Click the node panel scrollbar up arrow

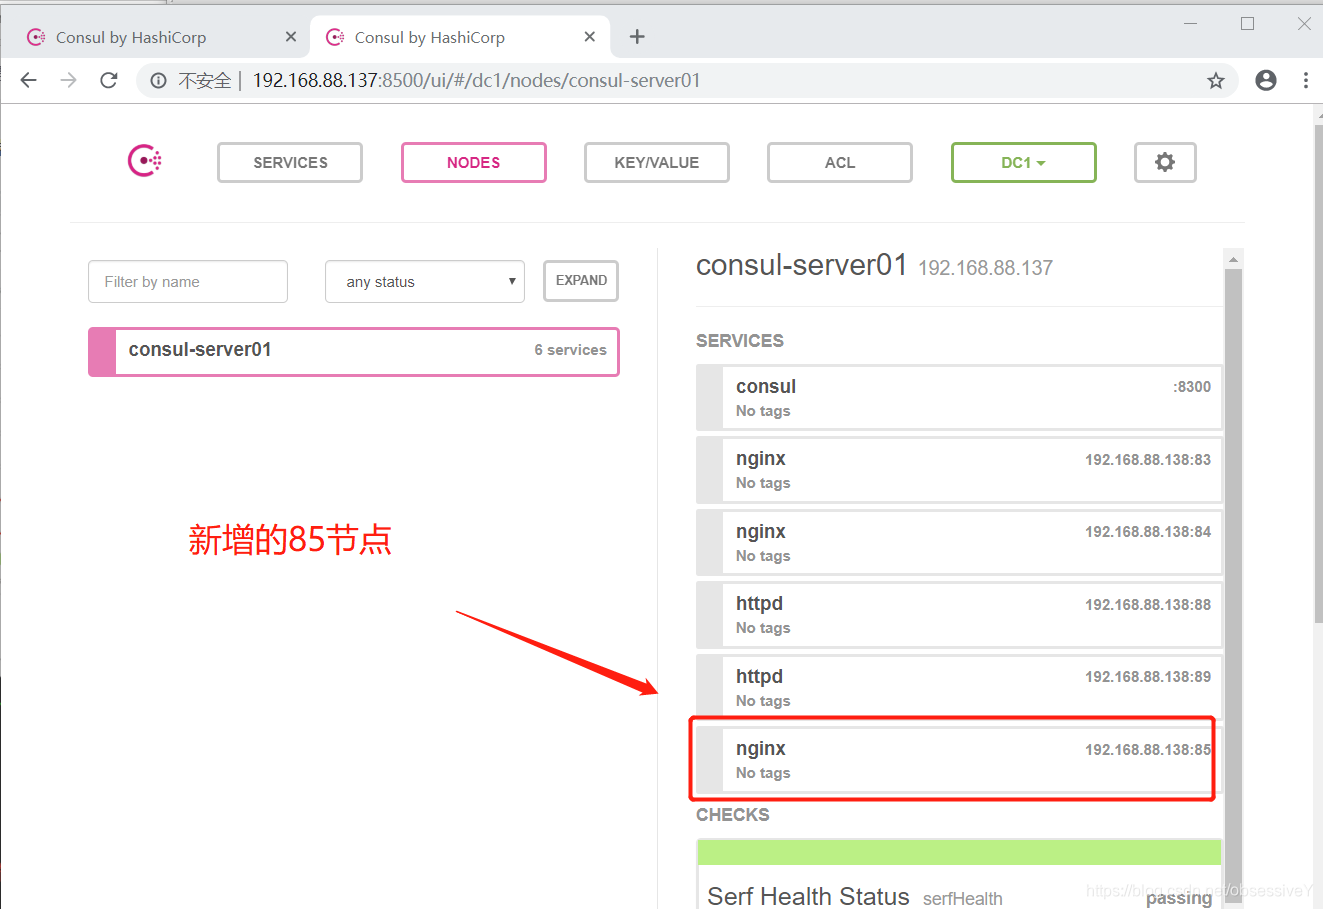tap(1233, 259)
